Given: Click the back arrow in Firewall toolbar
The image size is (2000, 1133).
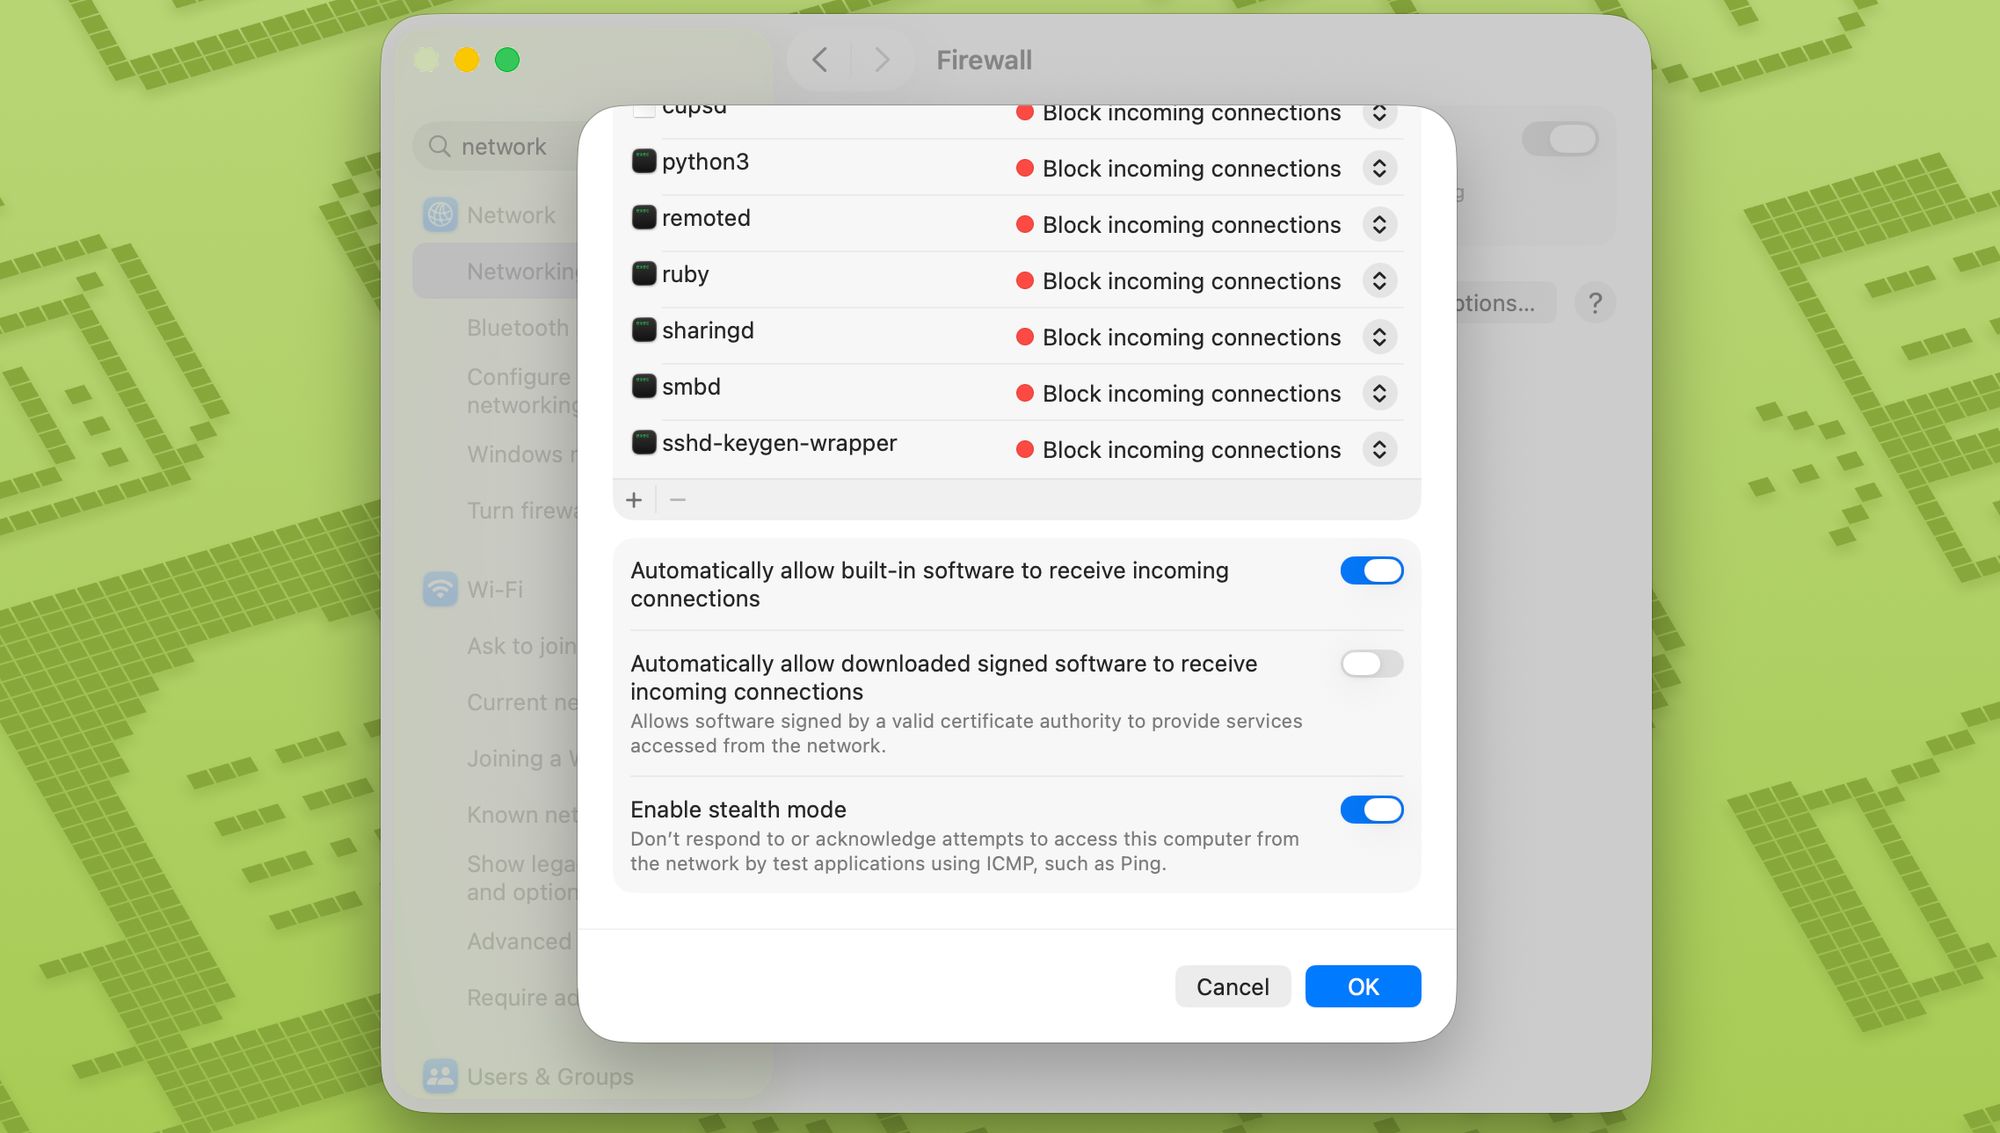Looking at the screenshot, I should pos(820,60).
